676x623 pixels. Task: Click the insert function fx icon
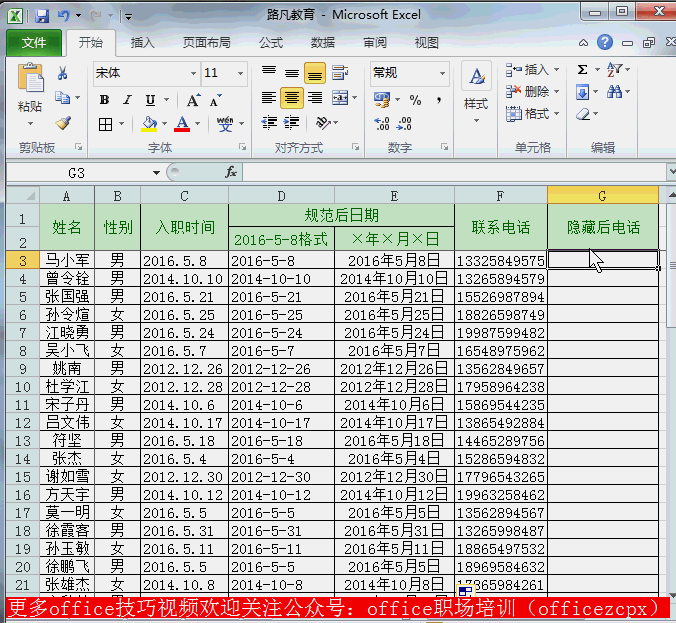pyautogui.click(x=231, y=172)
